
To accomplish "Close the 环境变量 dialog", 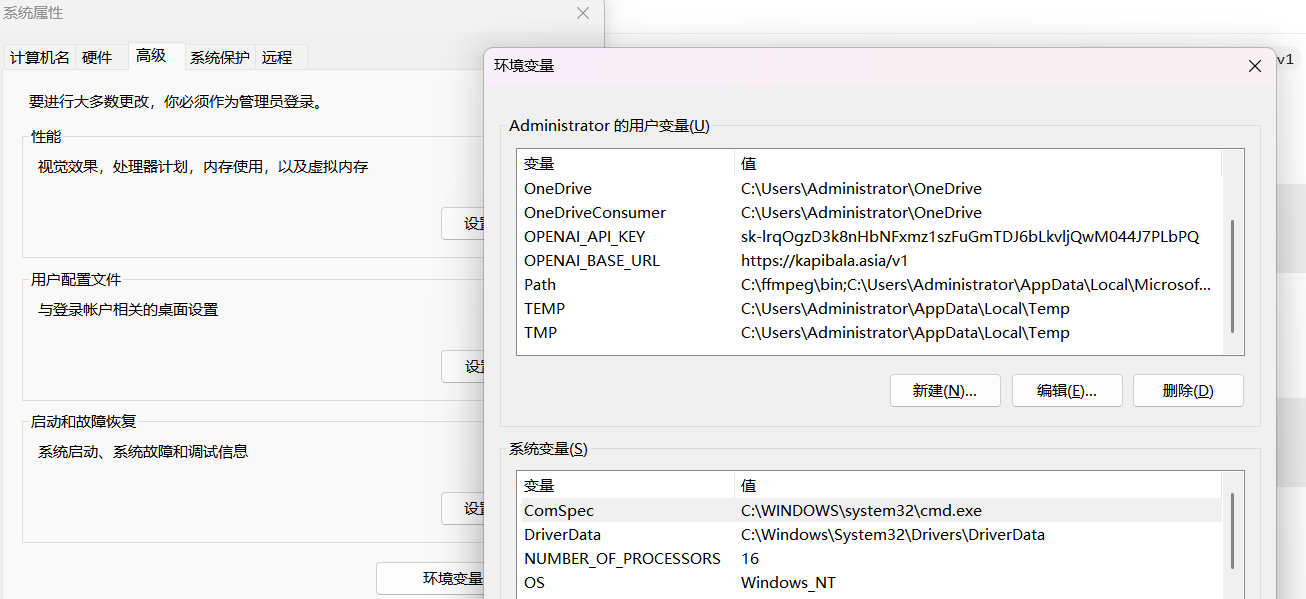I will (1255, 66).
